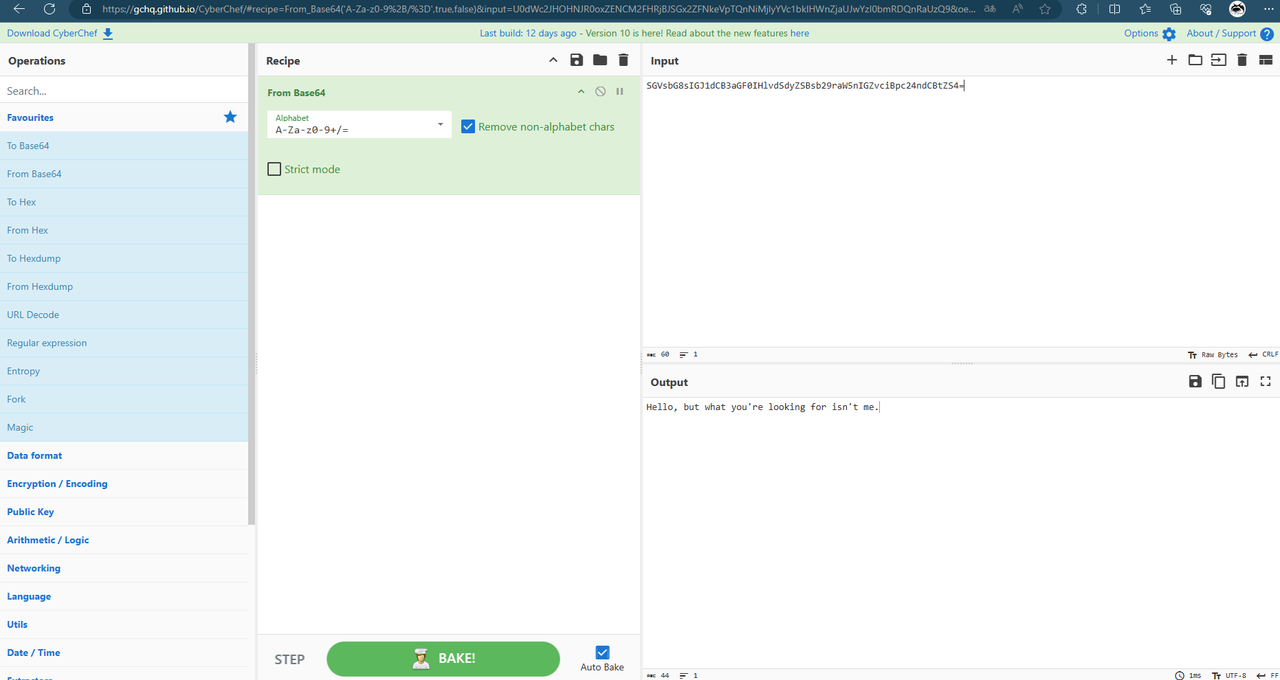
Task: Expand the Date / Time category
Action: (124, 652)
